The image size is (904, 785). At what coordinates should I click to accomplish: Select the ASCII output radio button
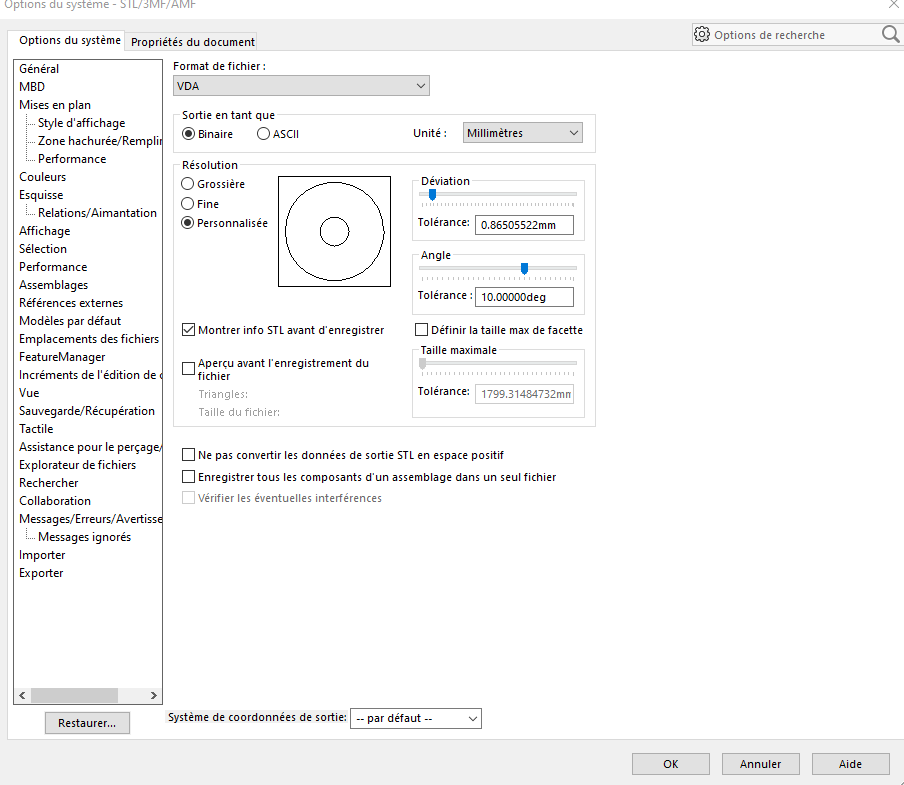pos(264,133)
